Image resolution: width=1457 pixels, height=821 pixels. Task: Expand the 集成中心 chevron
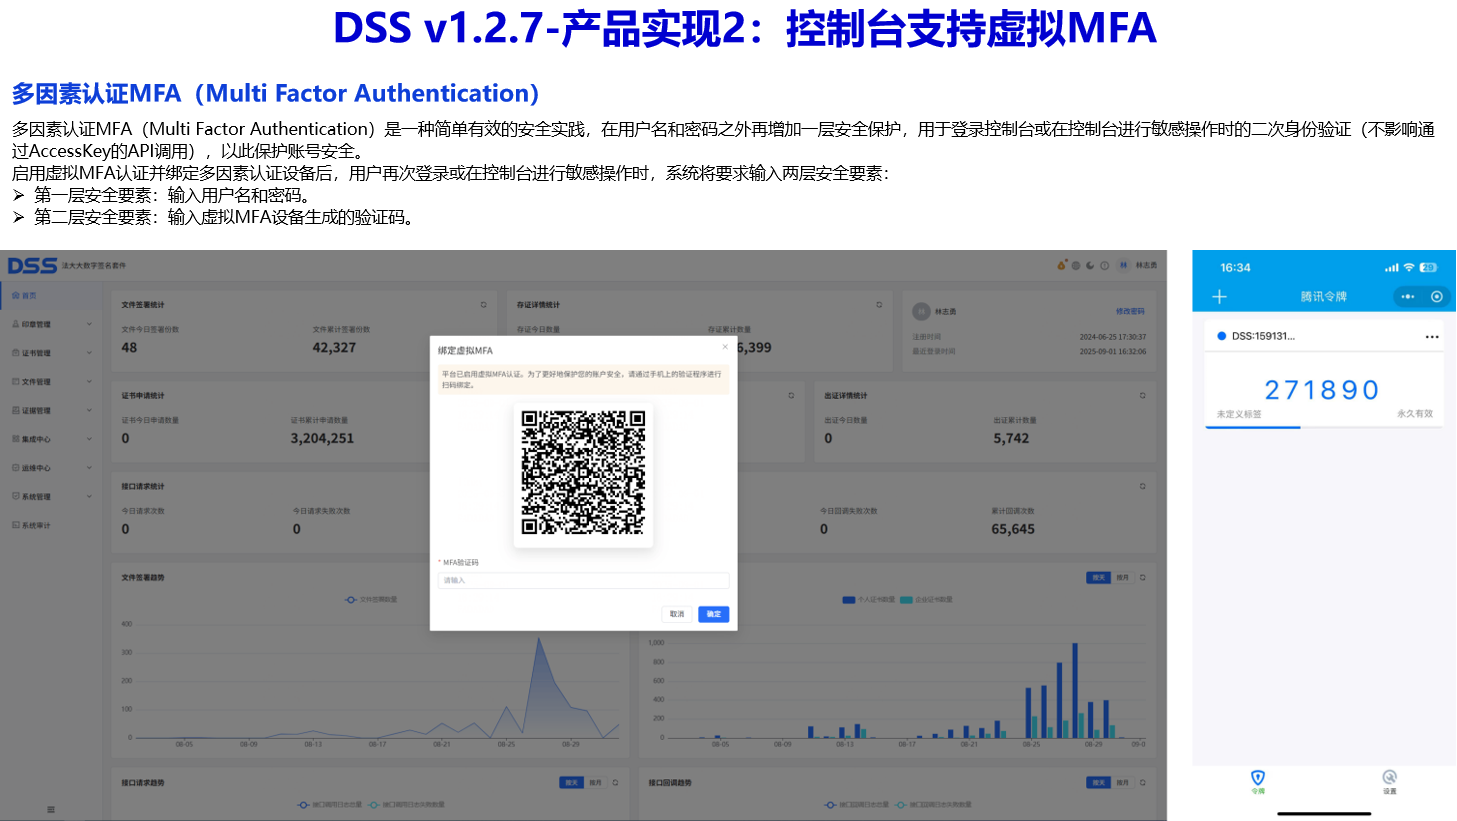[x=89, y=439]
